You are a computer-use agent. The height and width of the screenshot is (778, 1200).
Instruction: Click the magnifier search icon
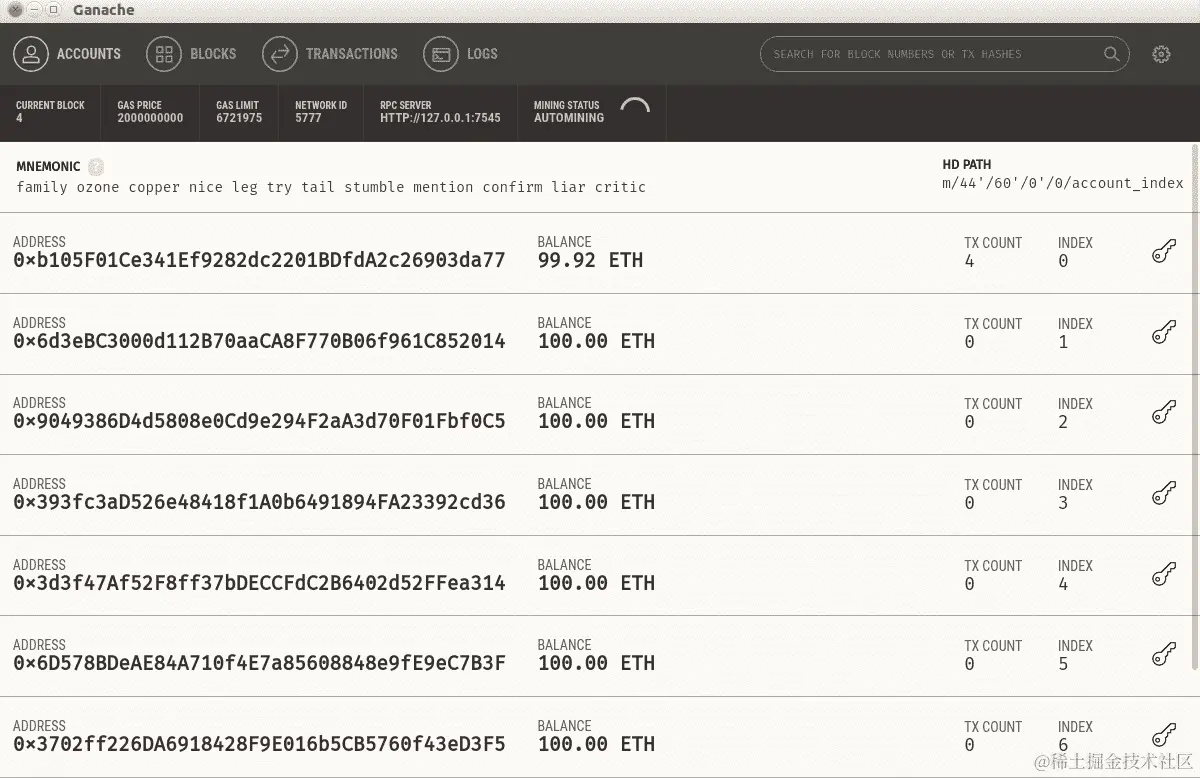click(x=1111, y=54)
